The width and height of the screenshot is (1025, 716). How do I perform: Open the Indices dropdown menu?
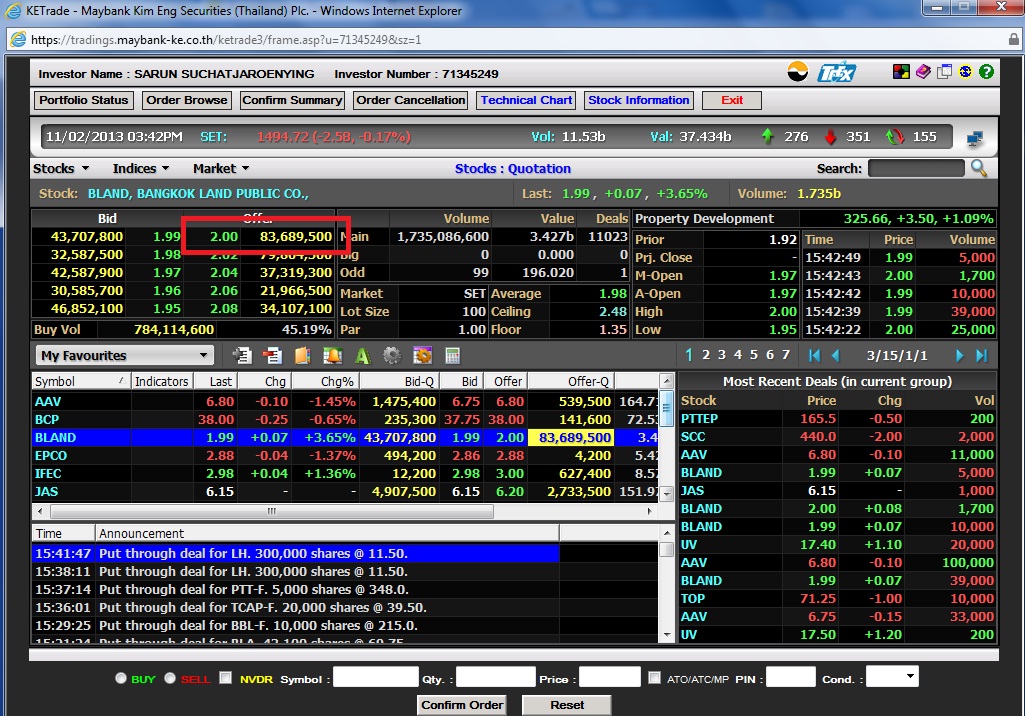click(141, 169)
